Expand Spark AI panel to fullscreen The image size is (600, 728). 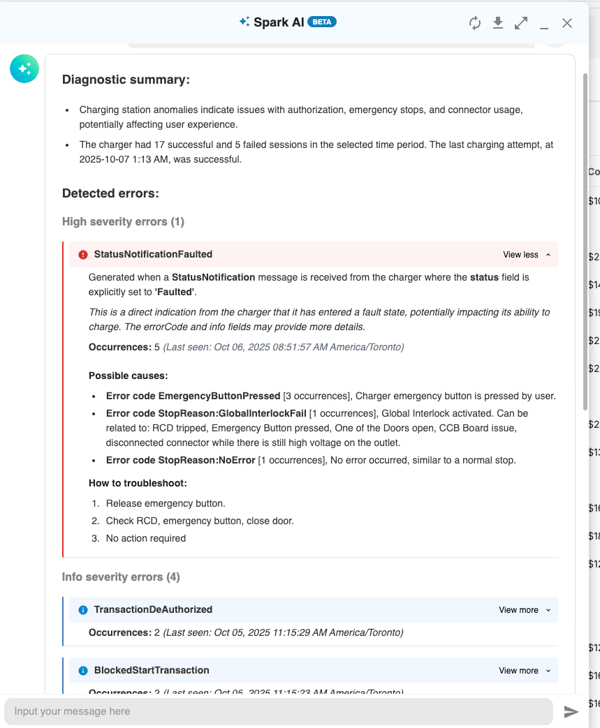point(521,23)
